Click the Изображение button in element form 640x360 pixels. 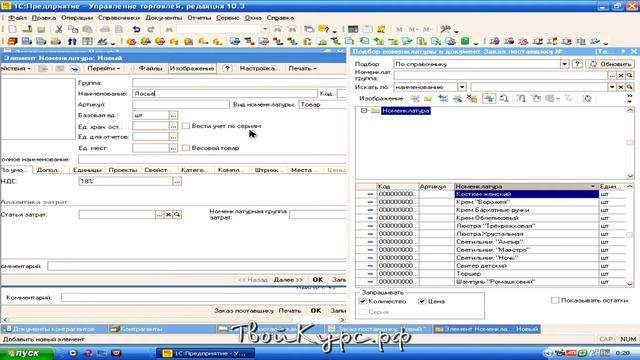(192, 69)
